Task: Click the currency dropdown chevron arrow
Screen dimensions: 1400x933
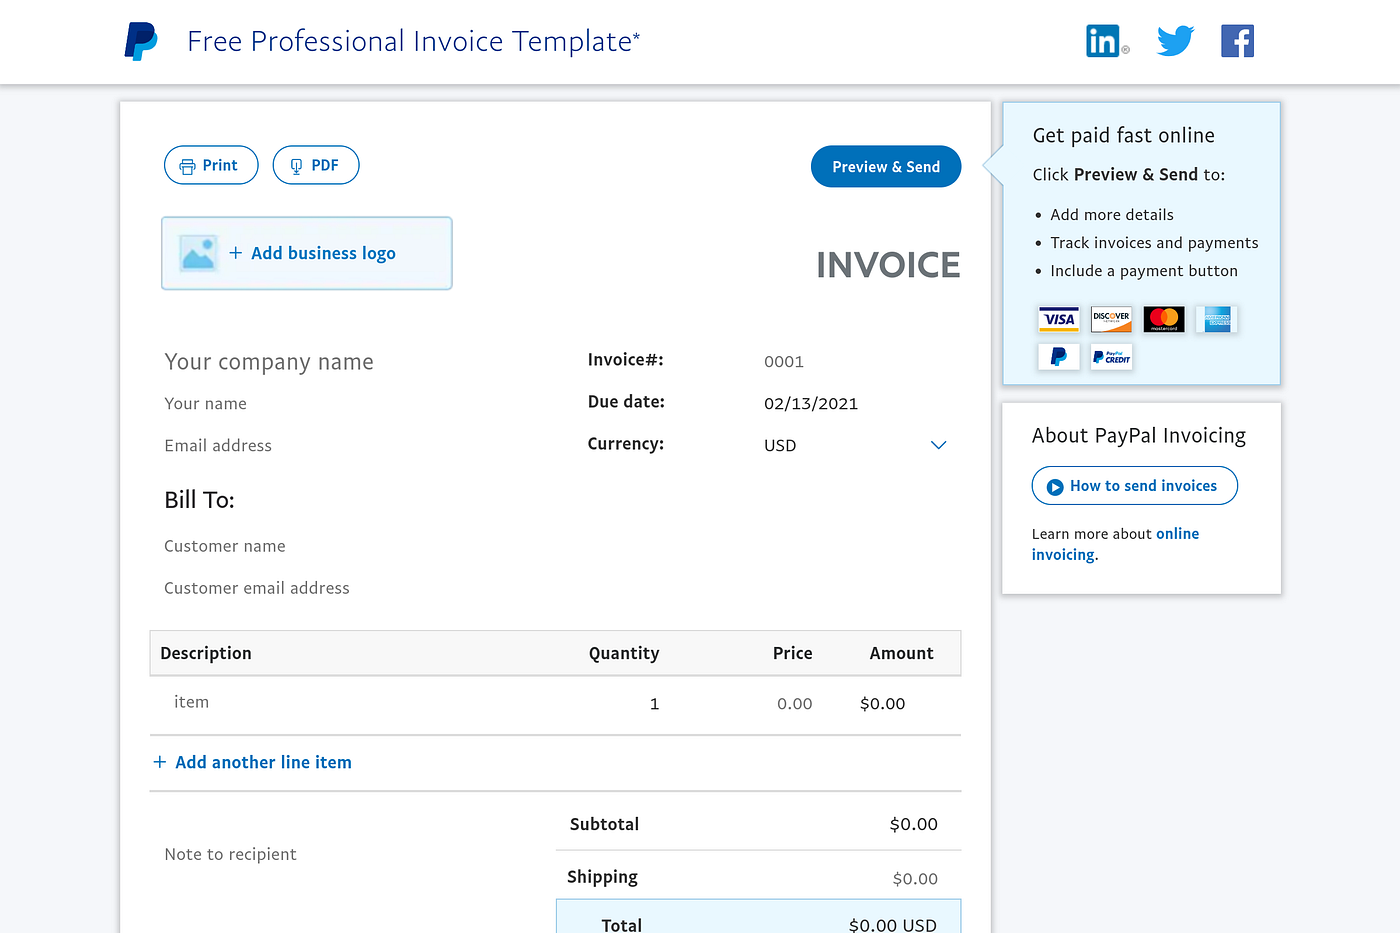Action: 938,445
